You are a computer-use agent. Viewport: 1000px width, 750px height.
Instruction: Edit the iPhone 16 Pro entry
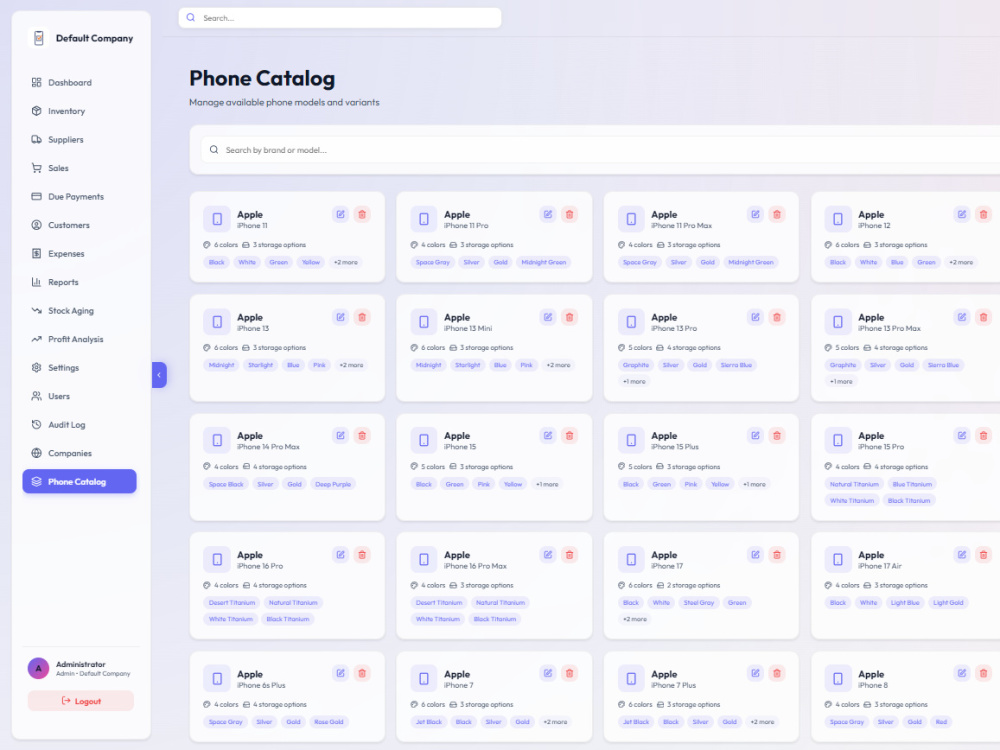coord(341,555)
